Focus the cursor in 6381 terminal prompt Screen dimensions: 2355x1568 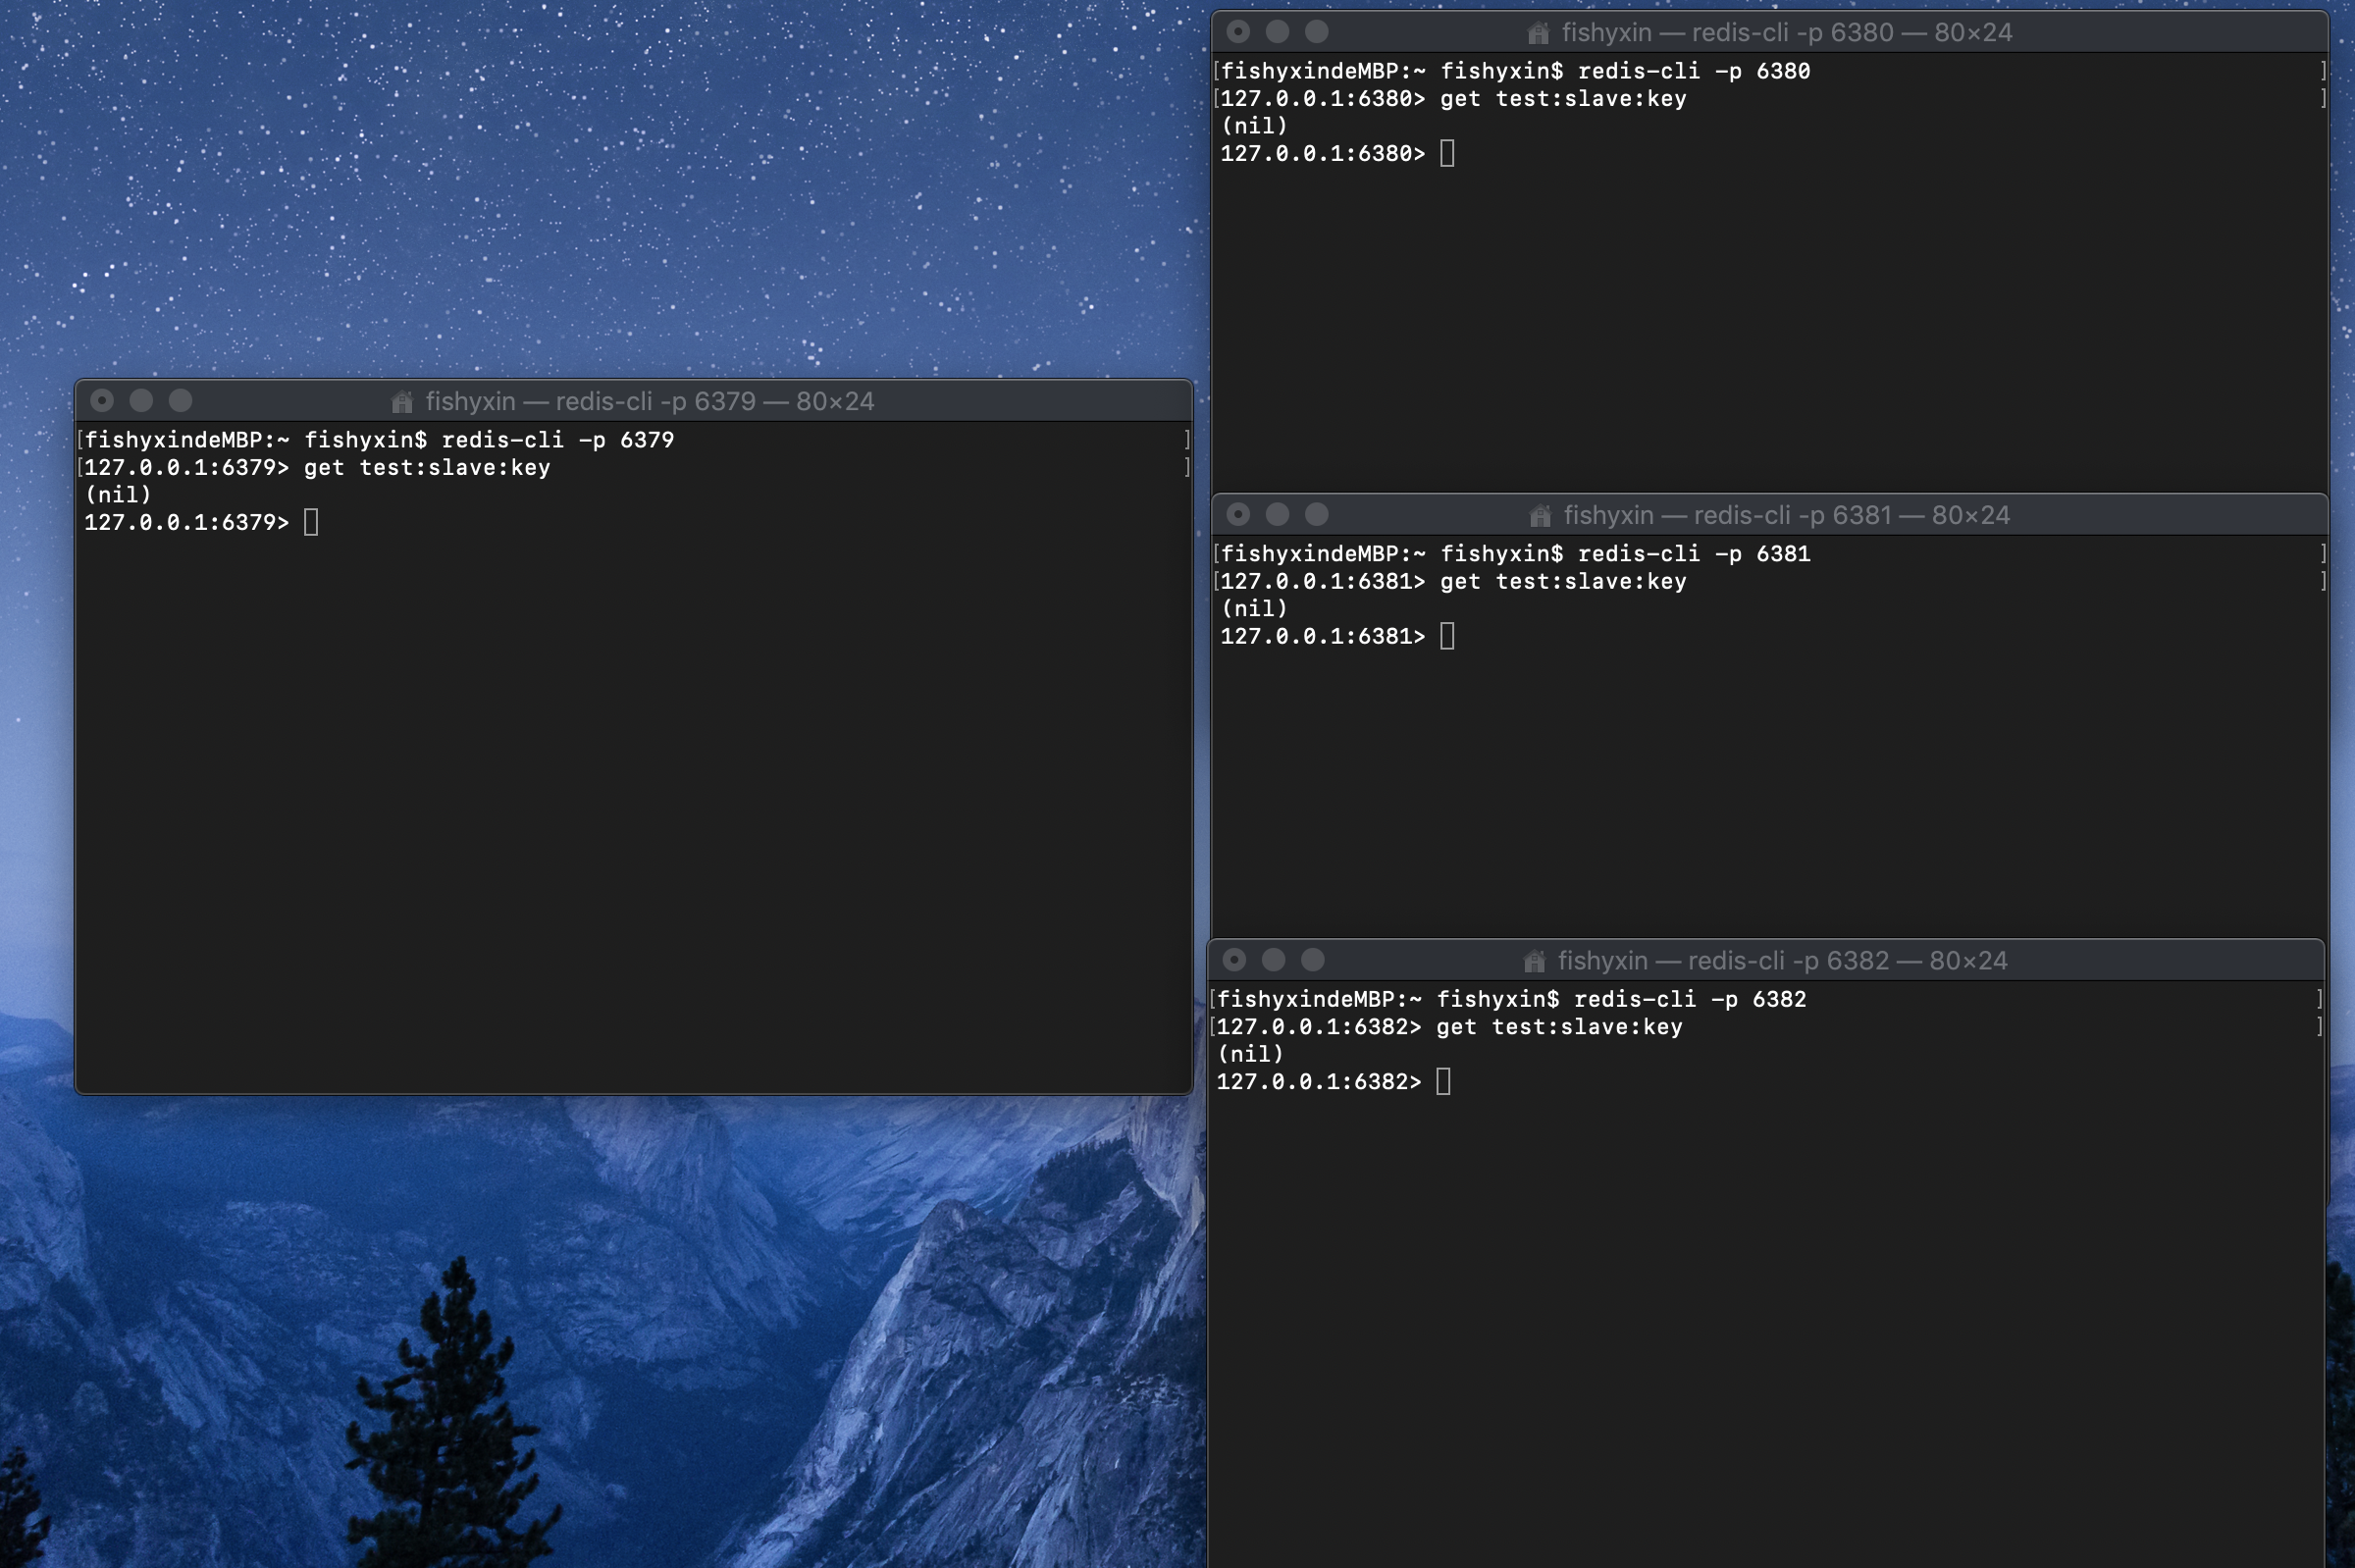[1447, 637]
